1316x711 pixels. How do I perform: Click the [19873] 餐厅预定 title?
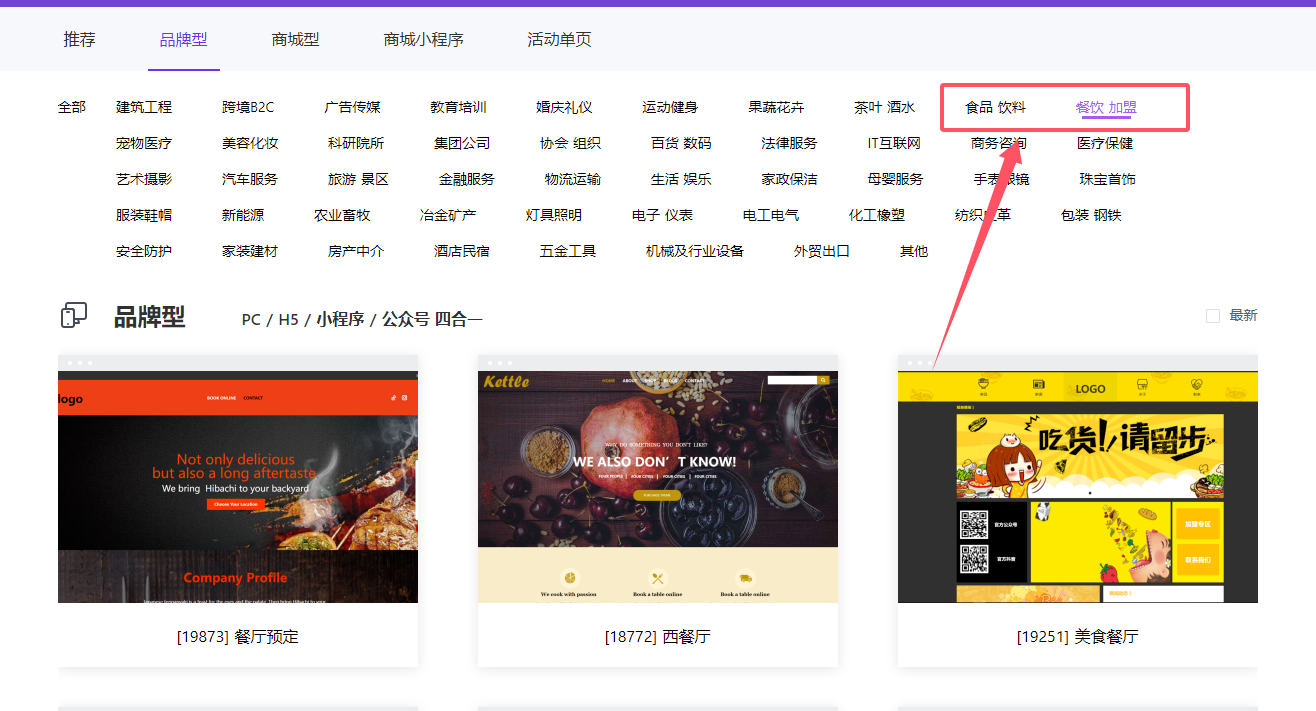(x=238, y=636)
